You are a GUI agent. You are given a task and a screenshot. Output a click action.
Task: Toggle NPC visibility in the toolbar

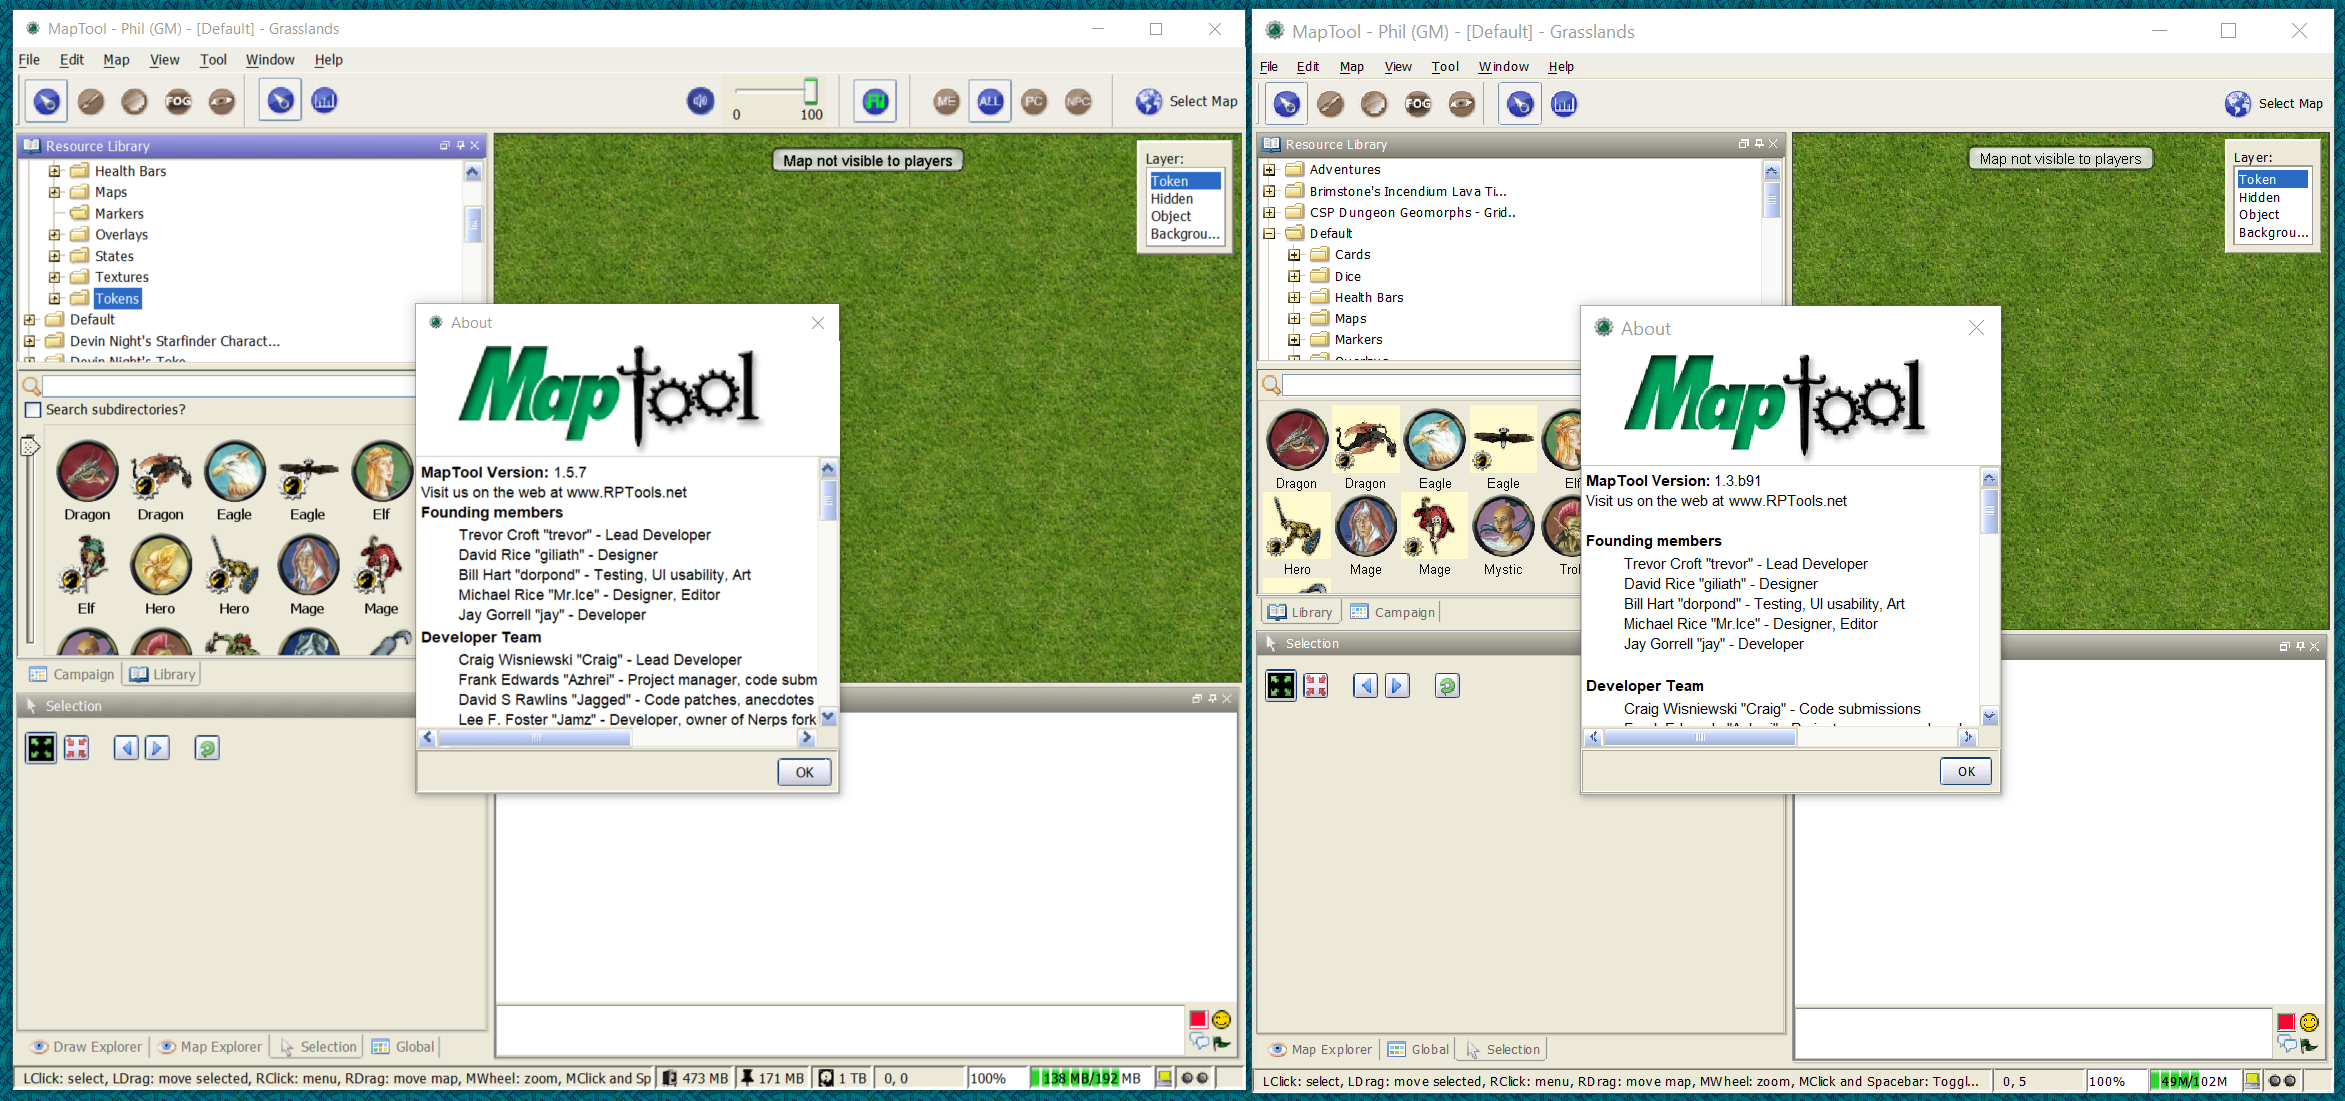pos(1078,101)
